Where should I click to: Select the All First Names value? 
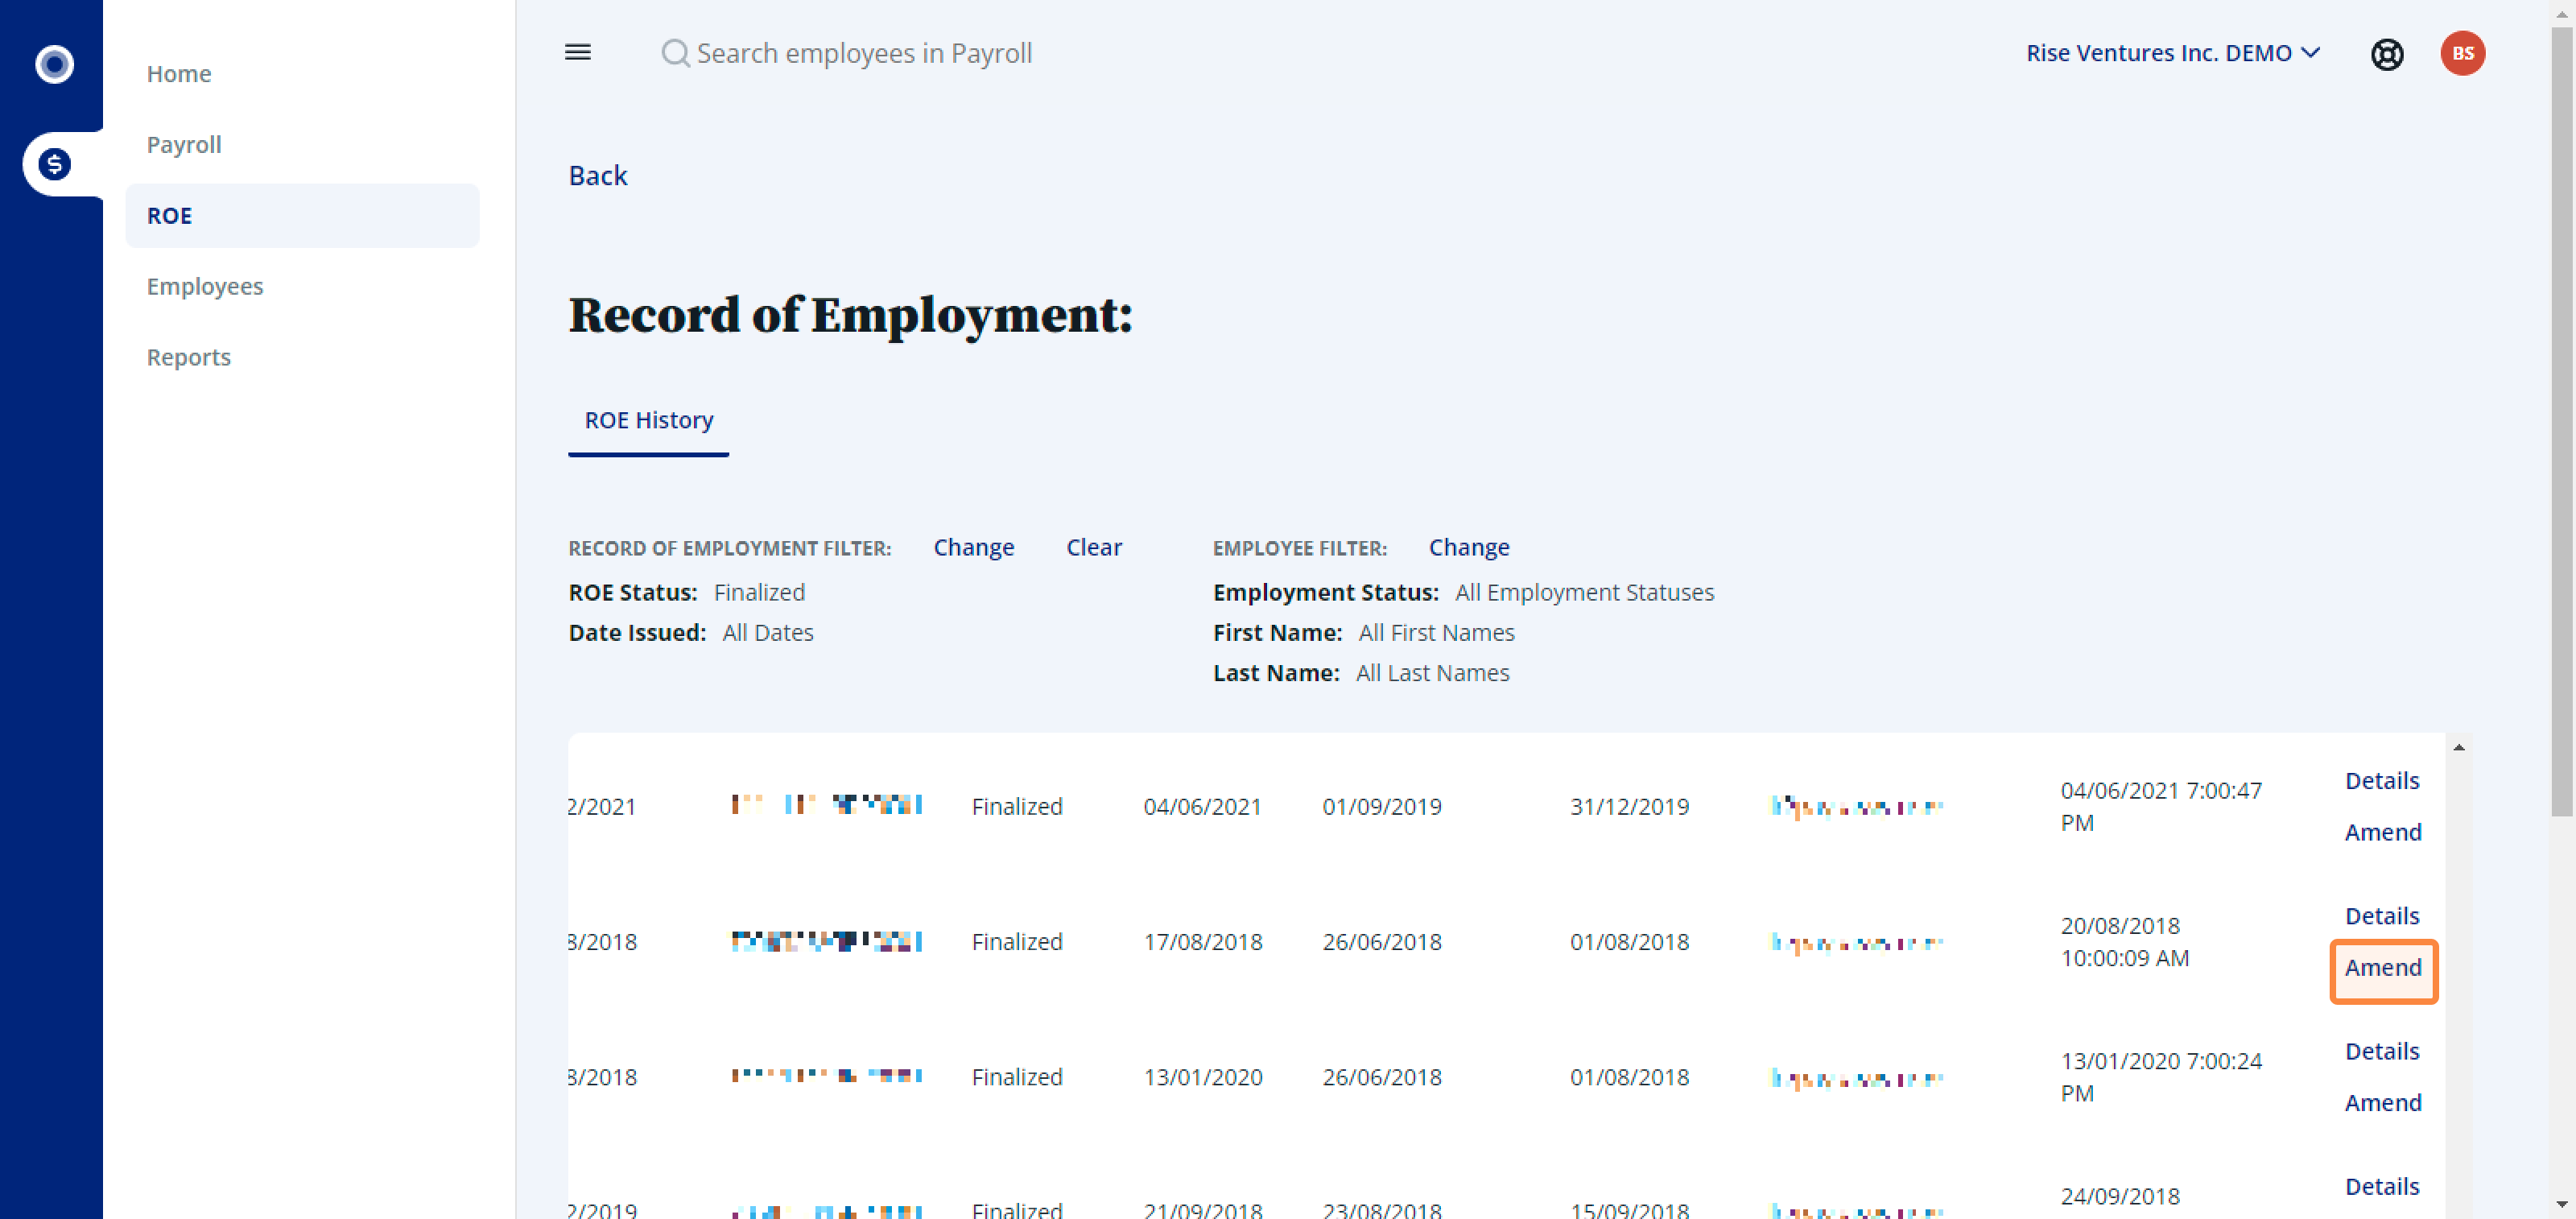pyautogui.click(x=1436, y=633)
